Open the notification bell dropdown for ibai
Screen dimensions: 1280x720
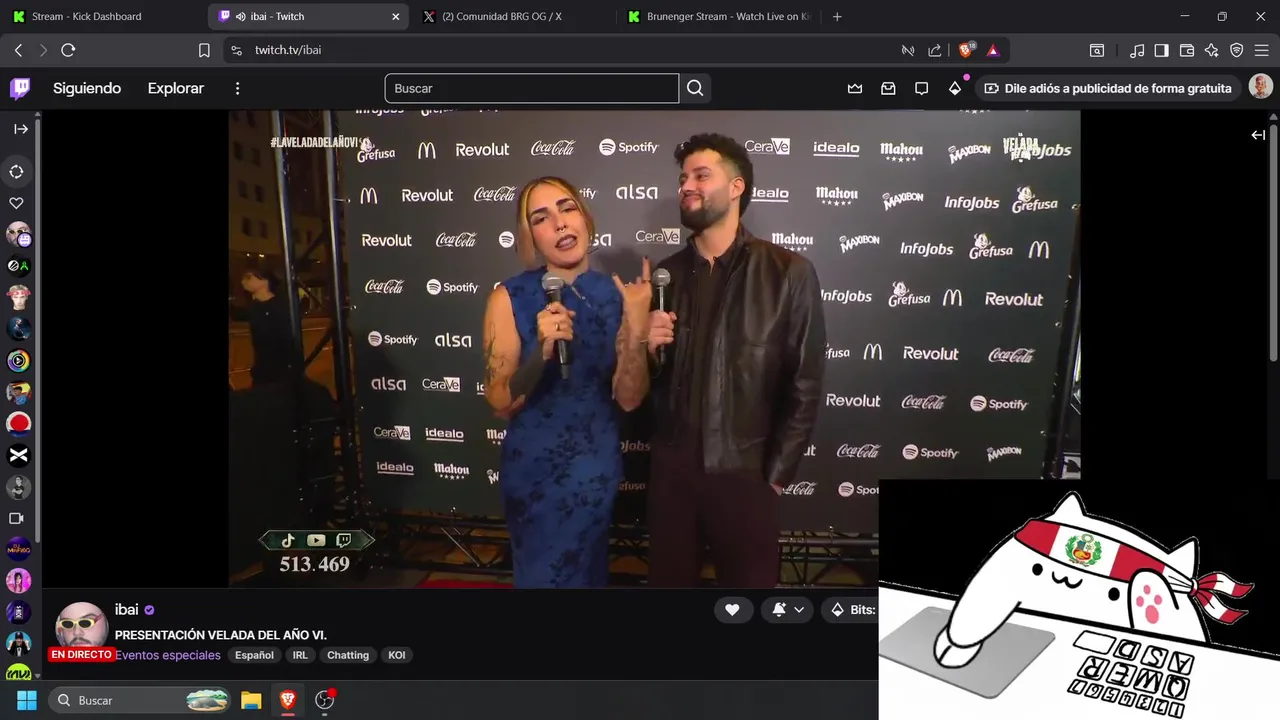[x=788, y=610]
